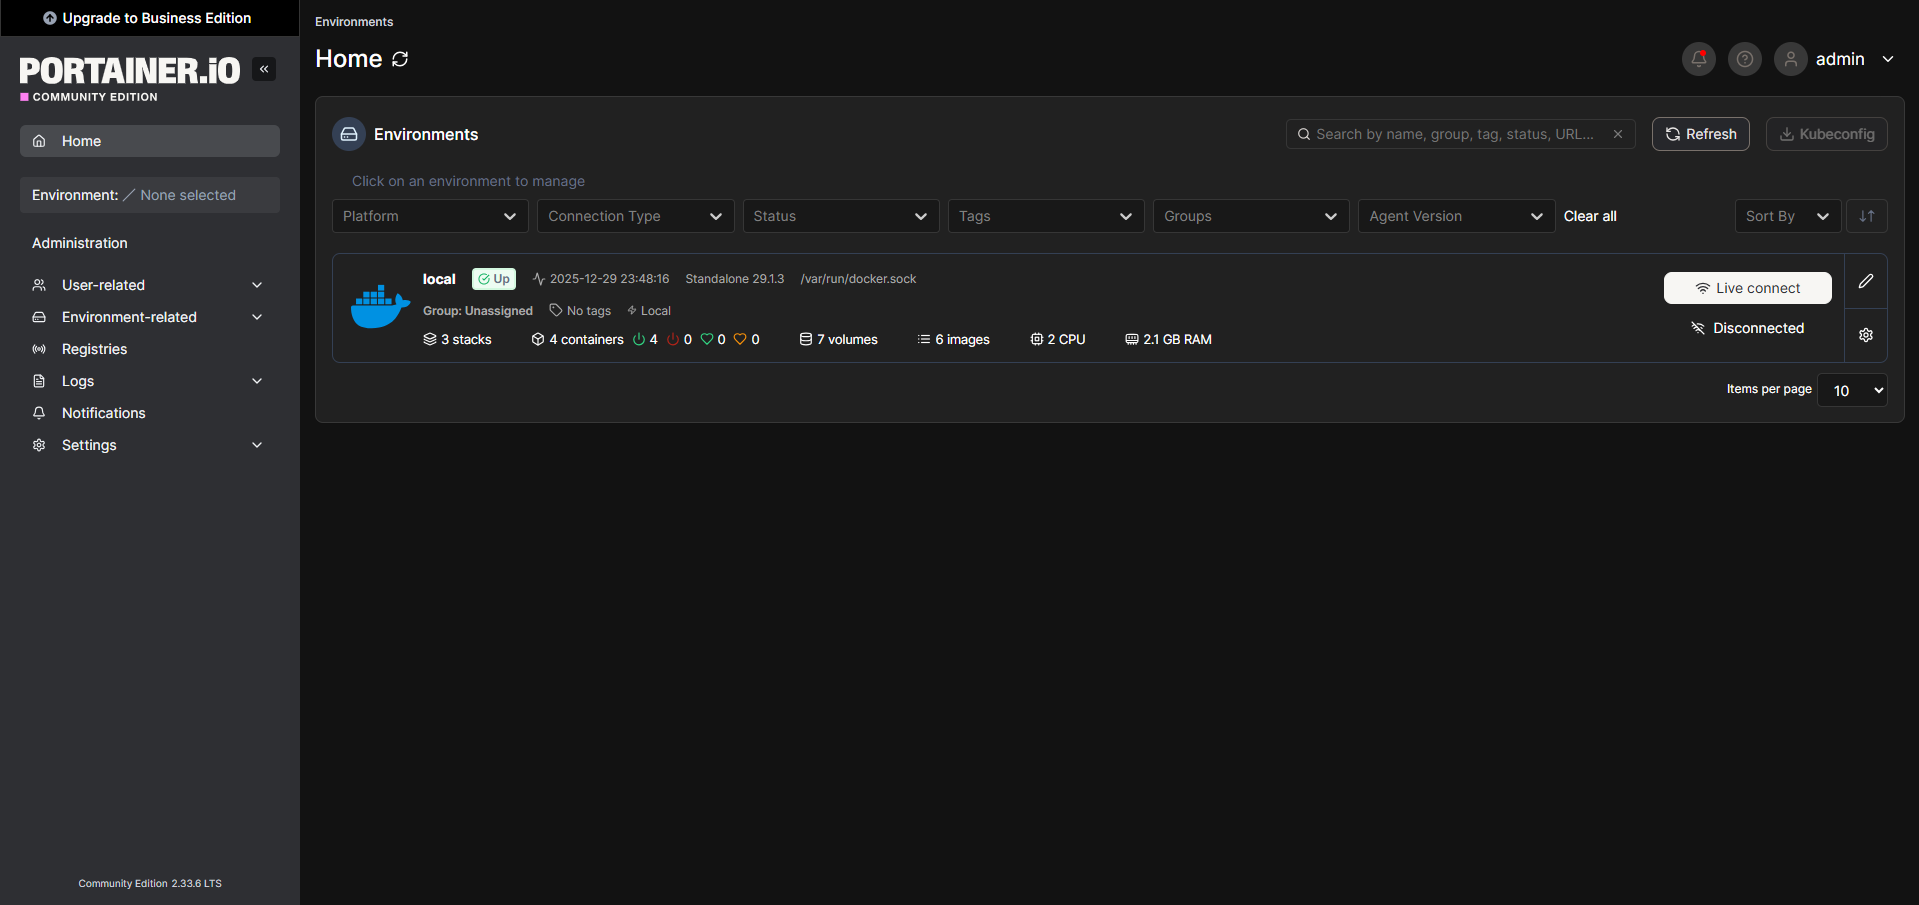Go to Home in the sidebar
The image size is (1919, 905).
150,141
